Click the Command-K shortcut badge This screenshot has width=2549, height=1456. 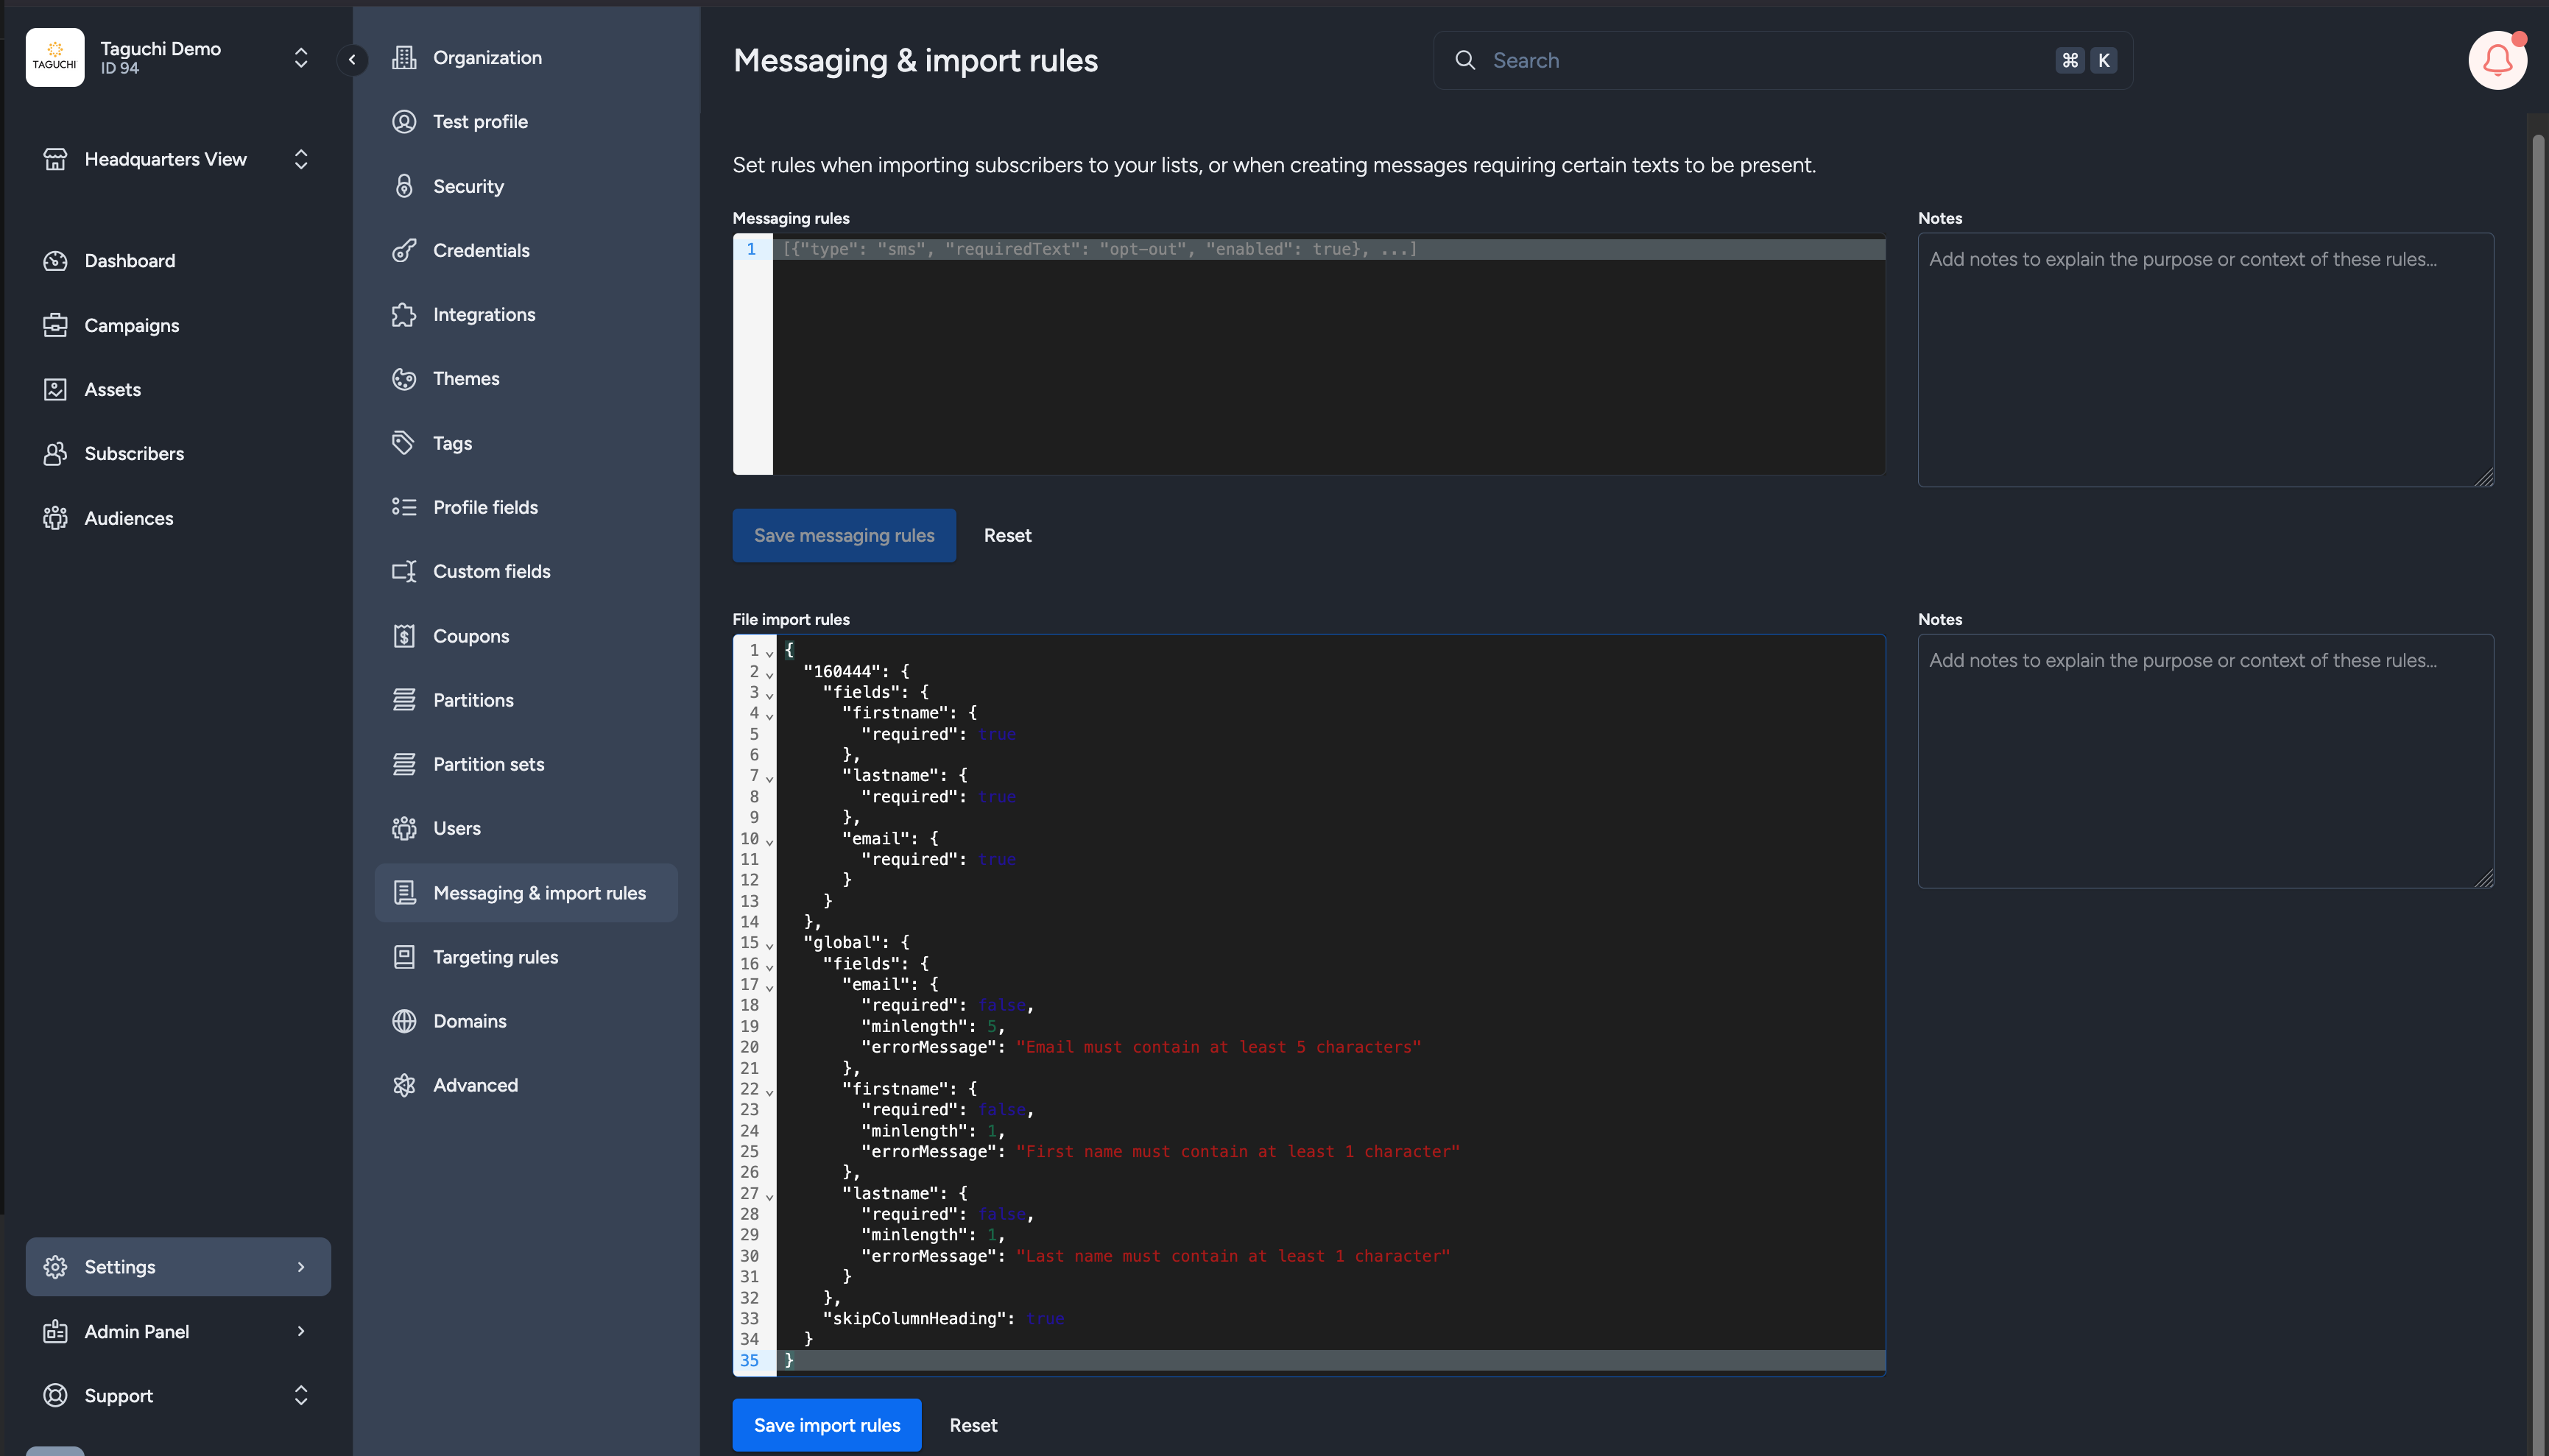point(2086,60)
